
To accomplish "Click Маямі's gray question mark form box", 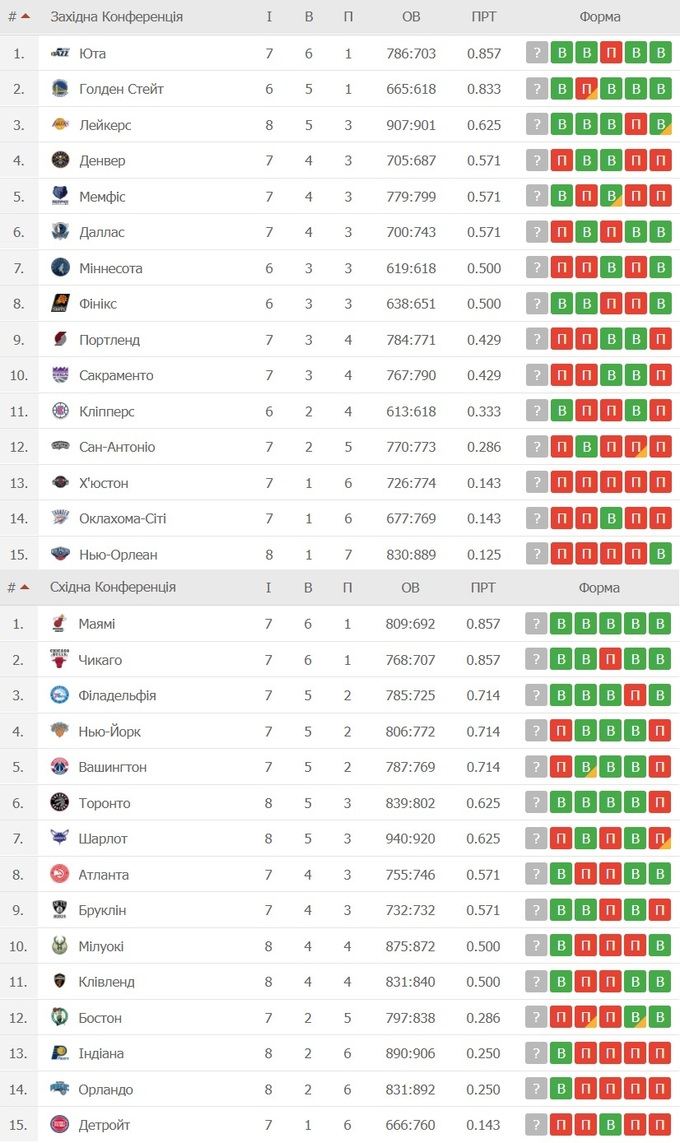I will (538, 624).
